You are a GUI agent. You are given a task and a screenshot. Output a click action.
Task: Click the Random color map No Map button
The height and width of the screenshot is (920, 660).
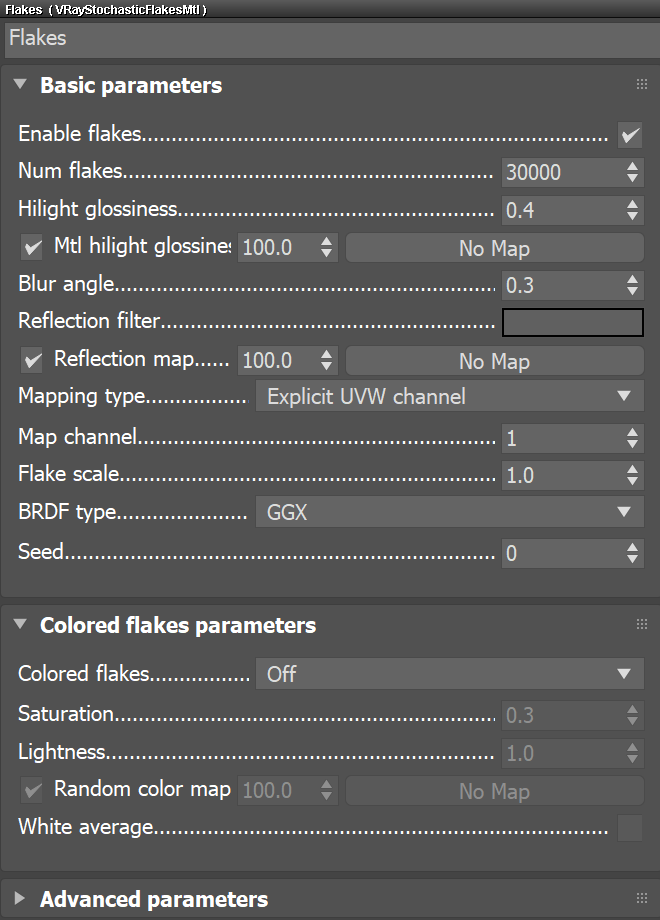coord(494,791)
